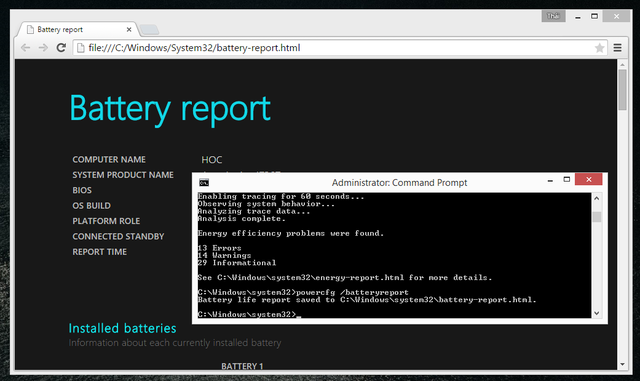The image size is (640, 381).
Task: Click the powercfg /batteryreport command line
Action: pyautogui.click(x=303, y=292)
